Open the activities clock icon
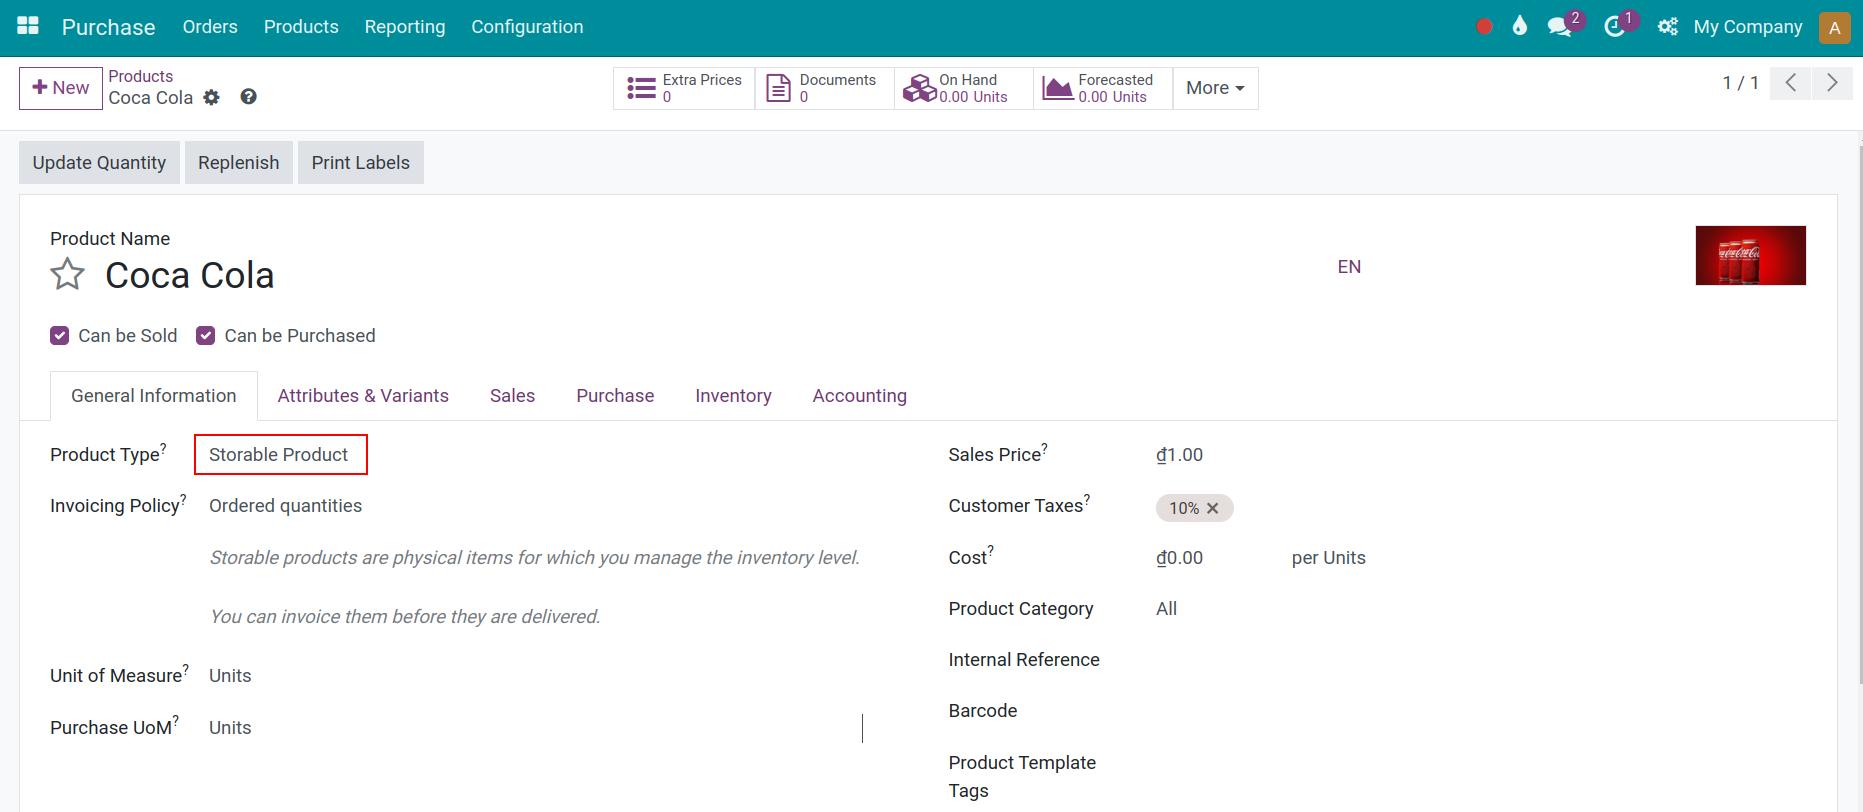1863x812 pixels. 1614,27
